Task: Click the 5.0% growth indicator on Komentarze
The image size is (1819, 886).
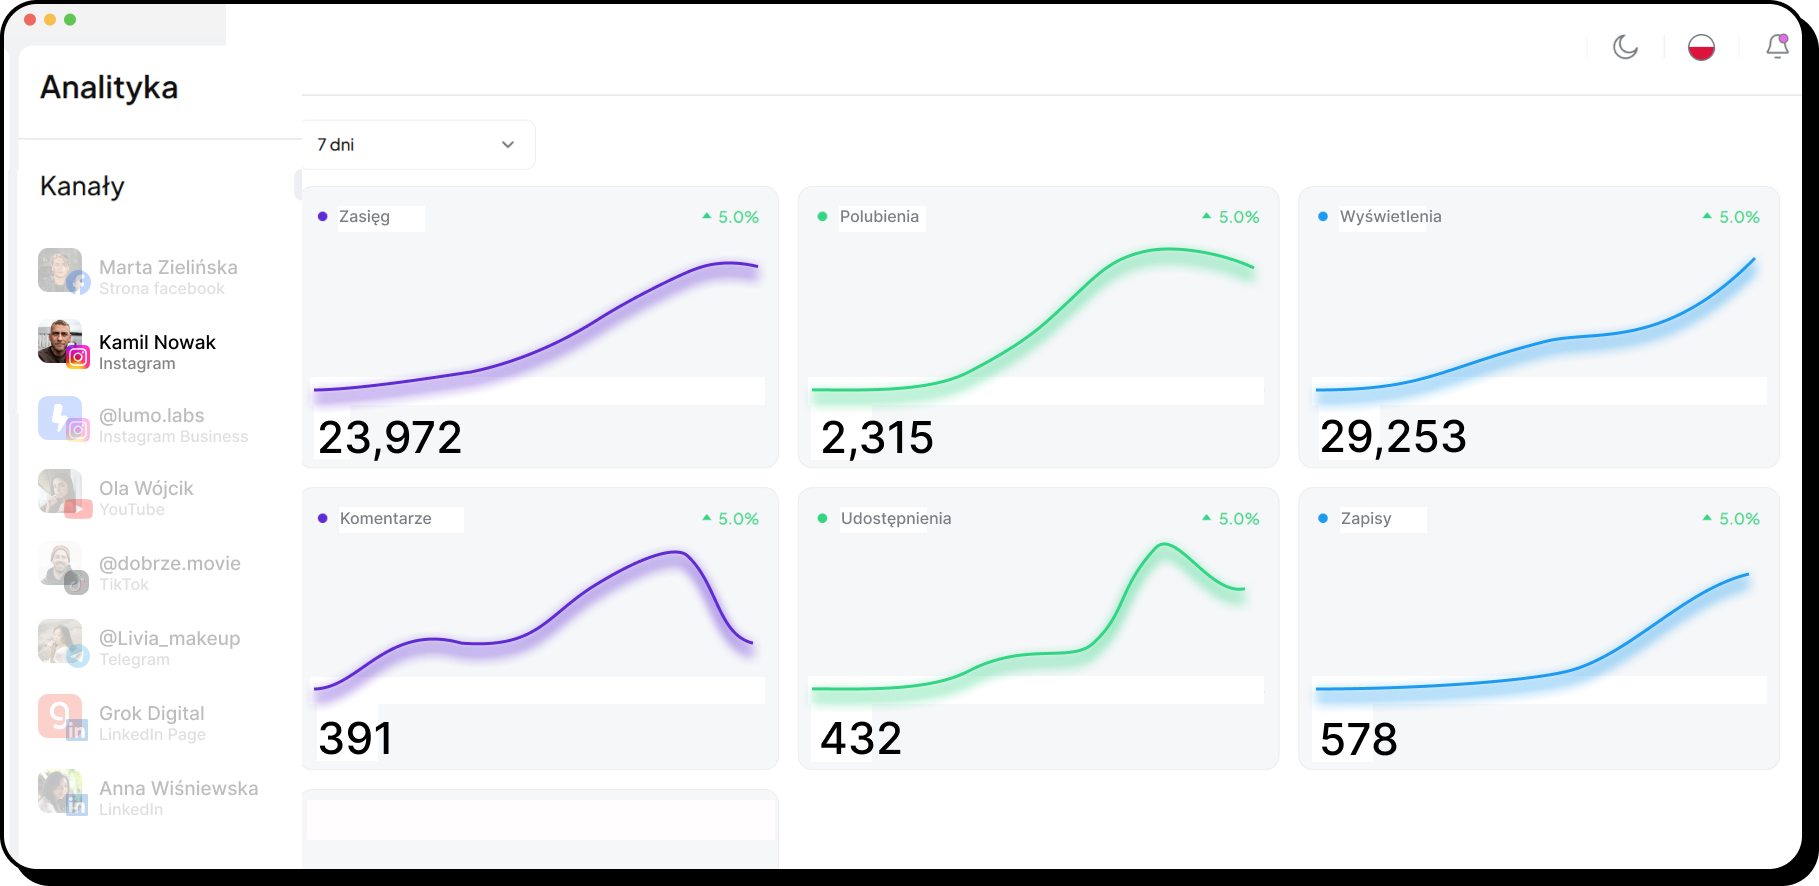Action: (x=731, y=519)
